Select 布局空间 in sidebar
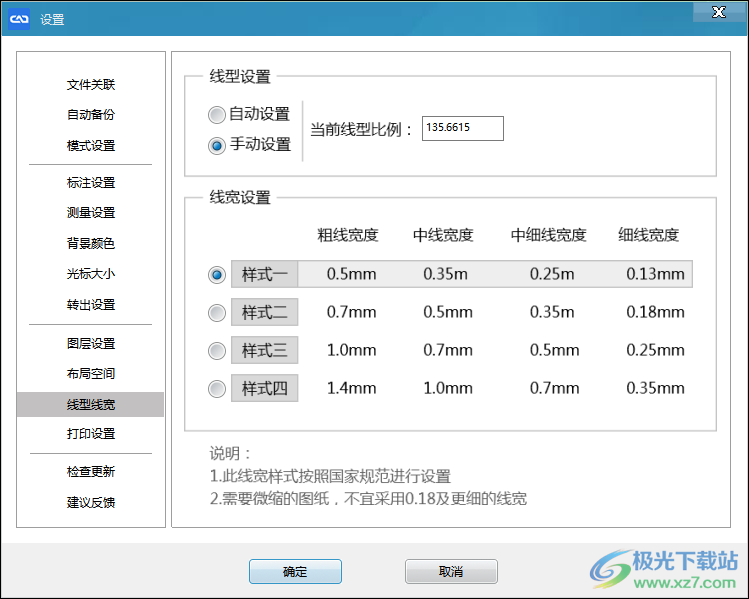 coord(91,374)
